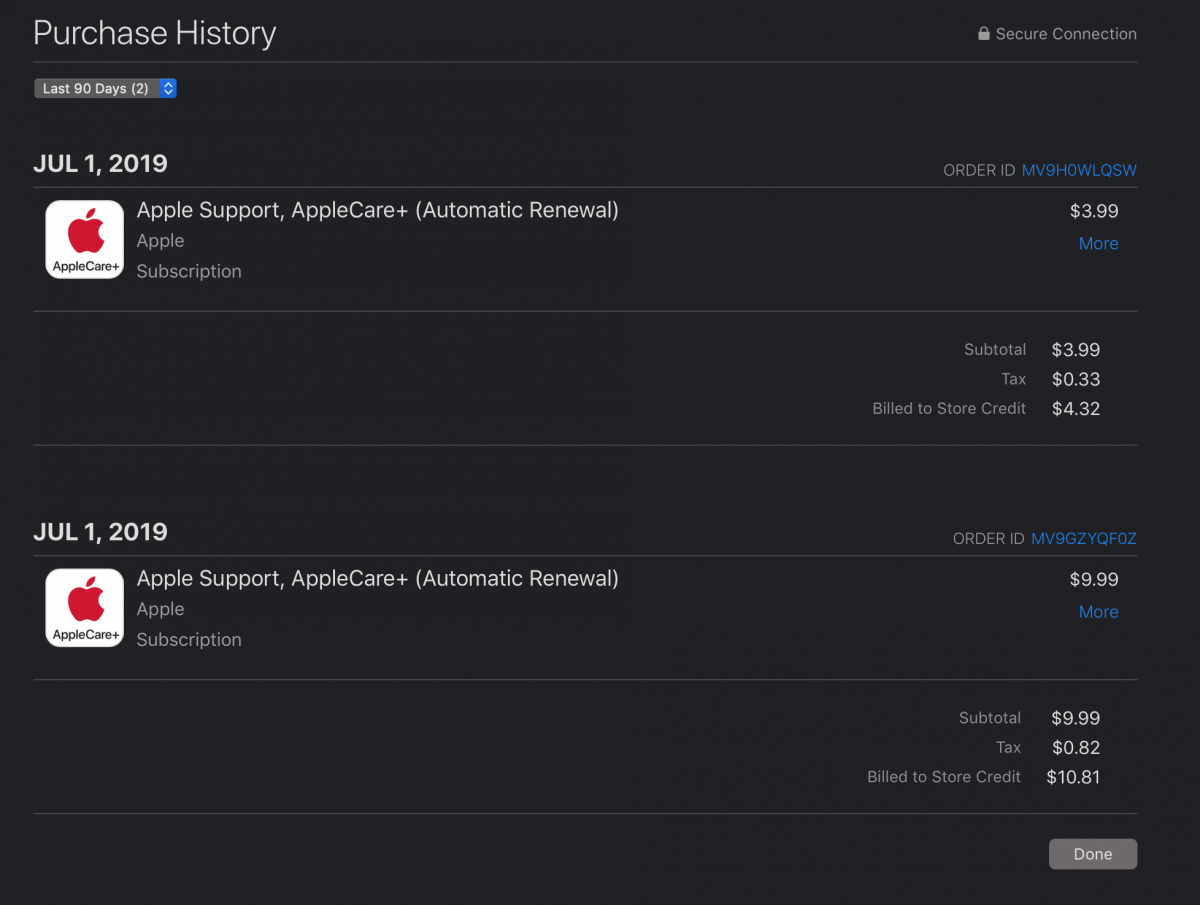Click the Done button

coord(1093,854)
